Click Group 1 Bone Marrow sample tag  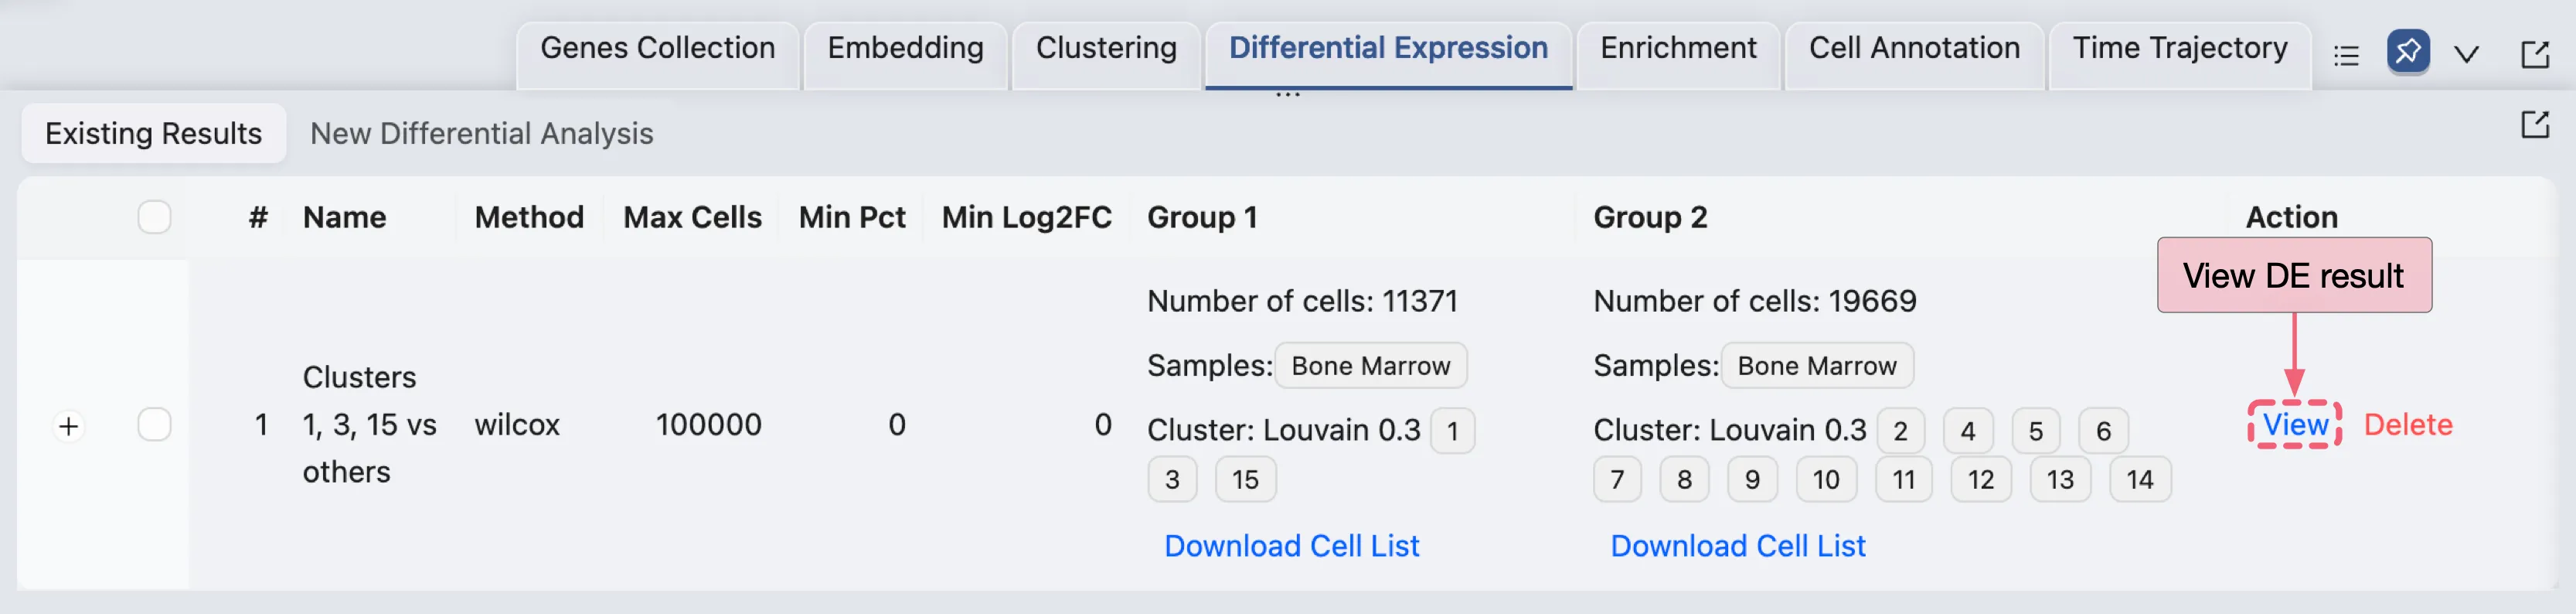[1370, 366]
